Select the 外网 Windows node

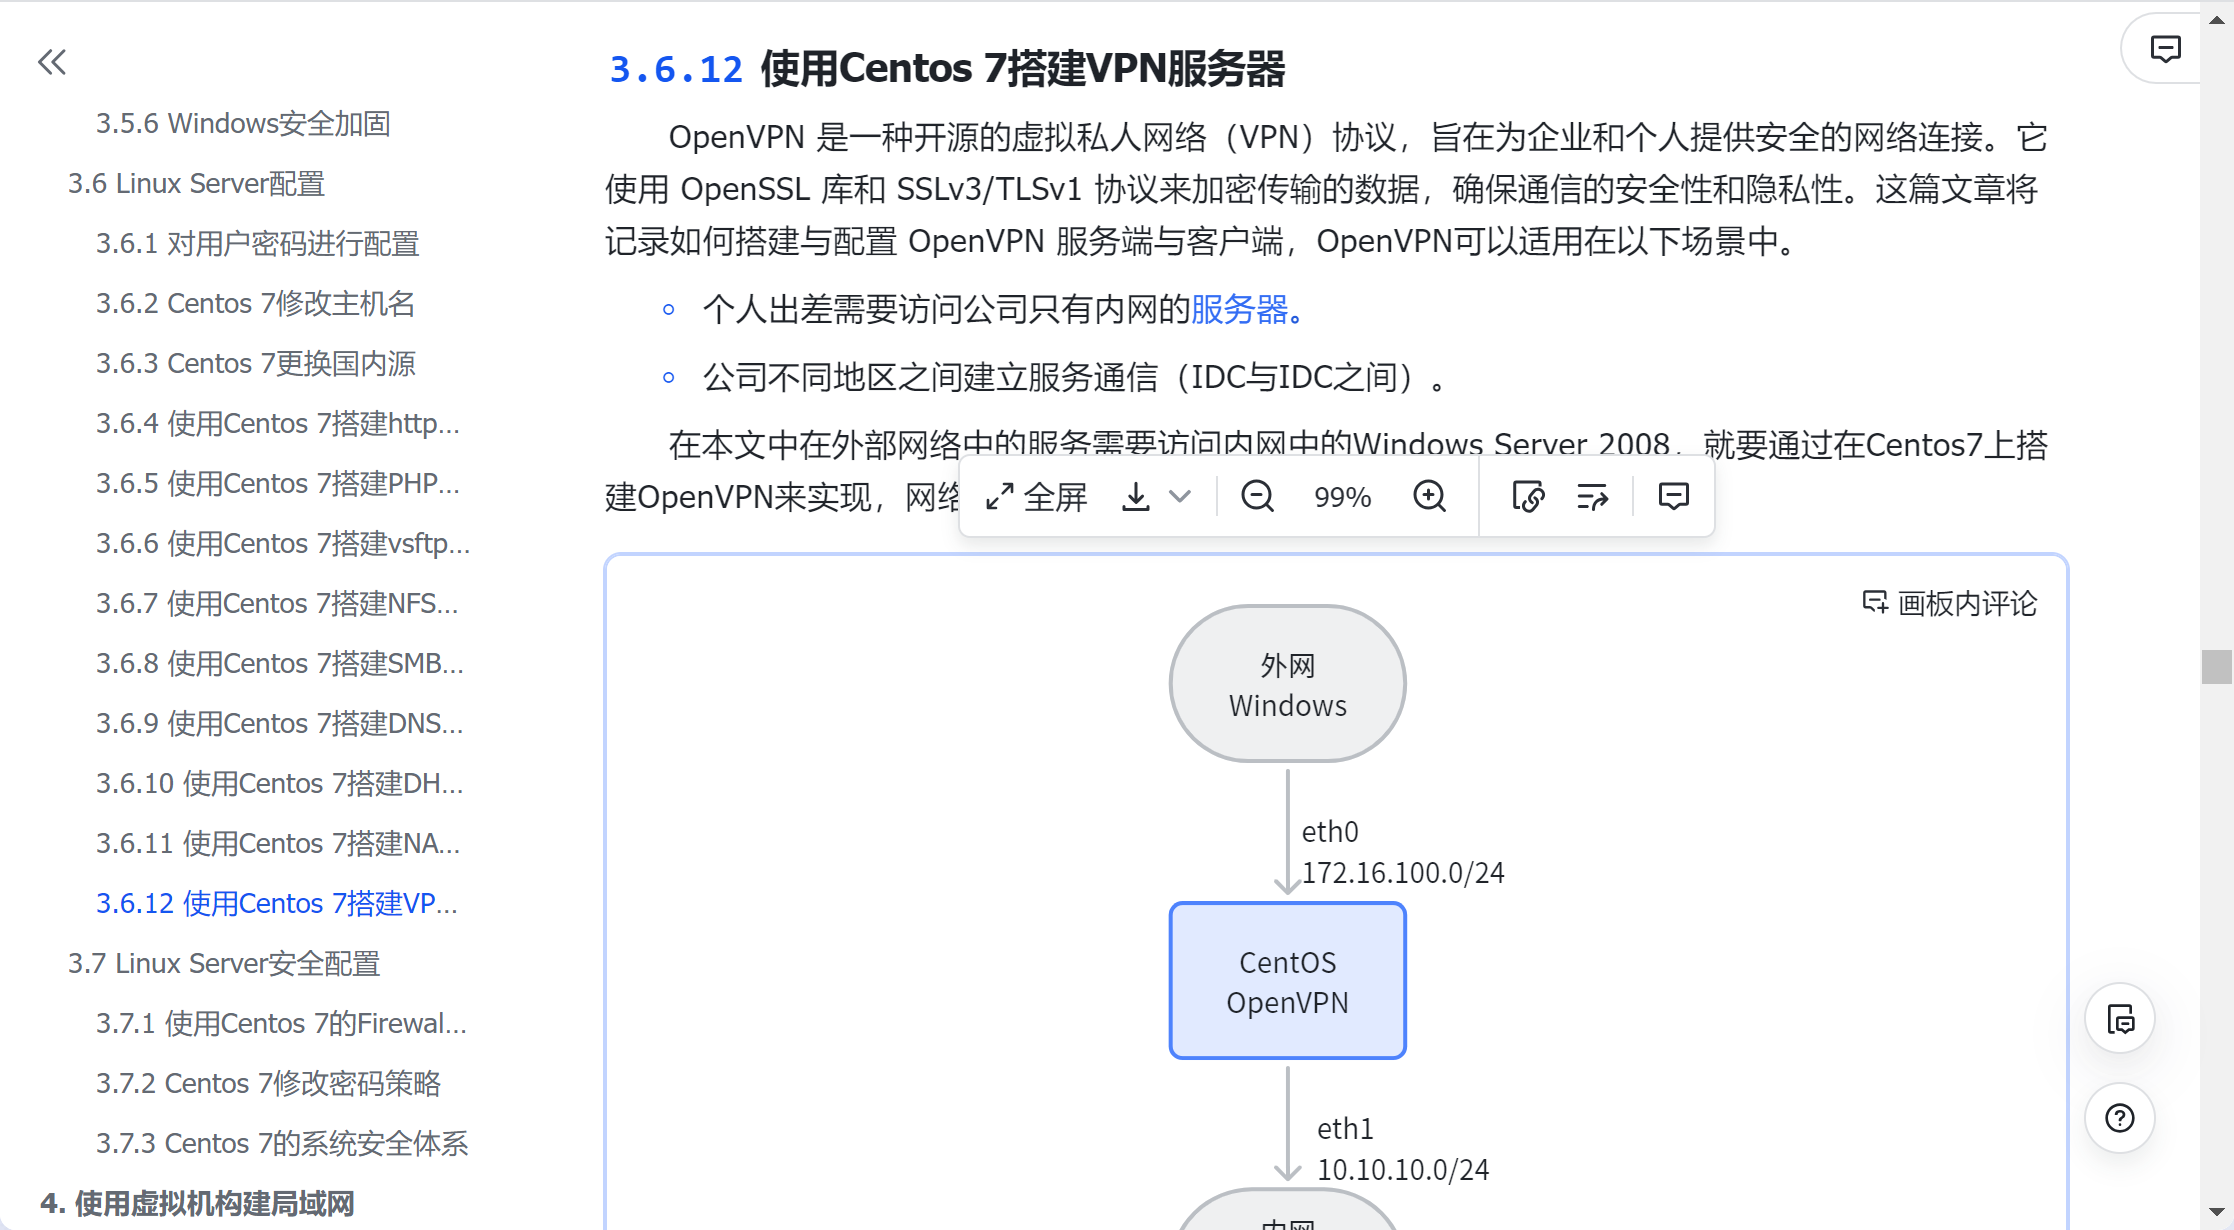click(x=1288, y=684)
